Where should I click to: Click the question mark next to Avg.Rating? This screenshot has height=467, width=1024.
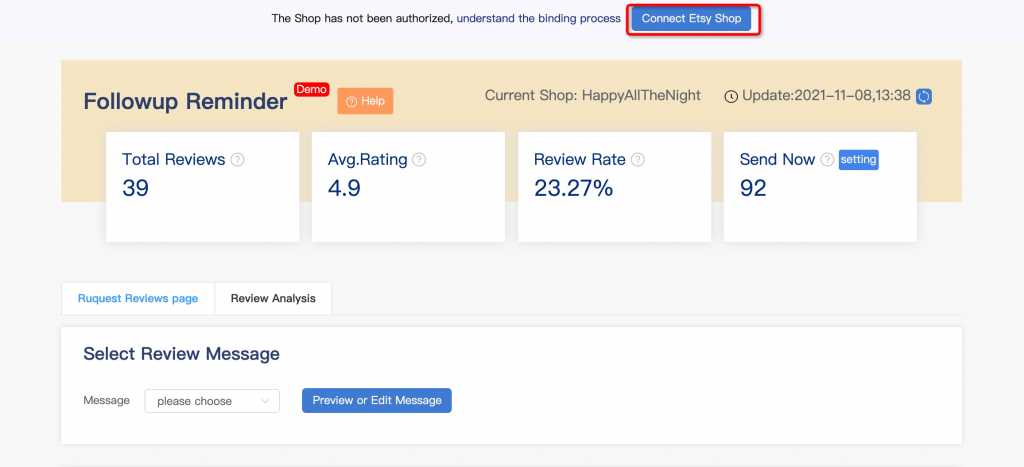[x=419, y=160]
